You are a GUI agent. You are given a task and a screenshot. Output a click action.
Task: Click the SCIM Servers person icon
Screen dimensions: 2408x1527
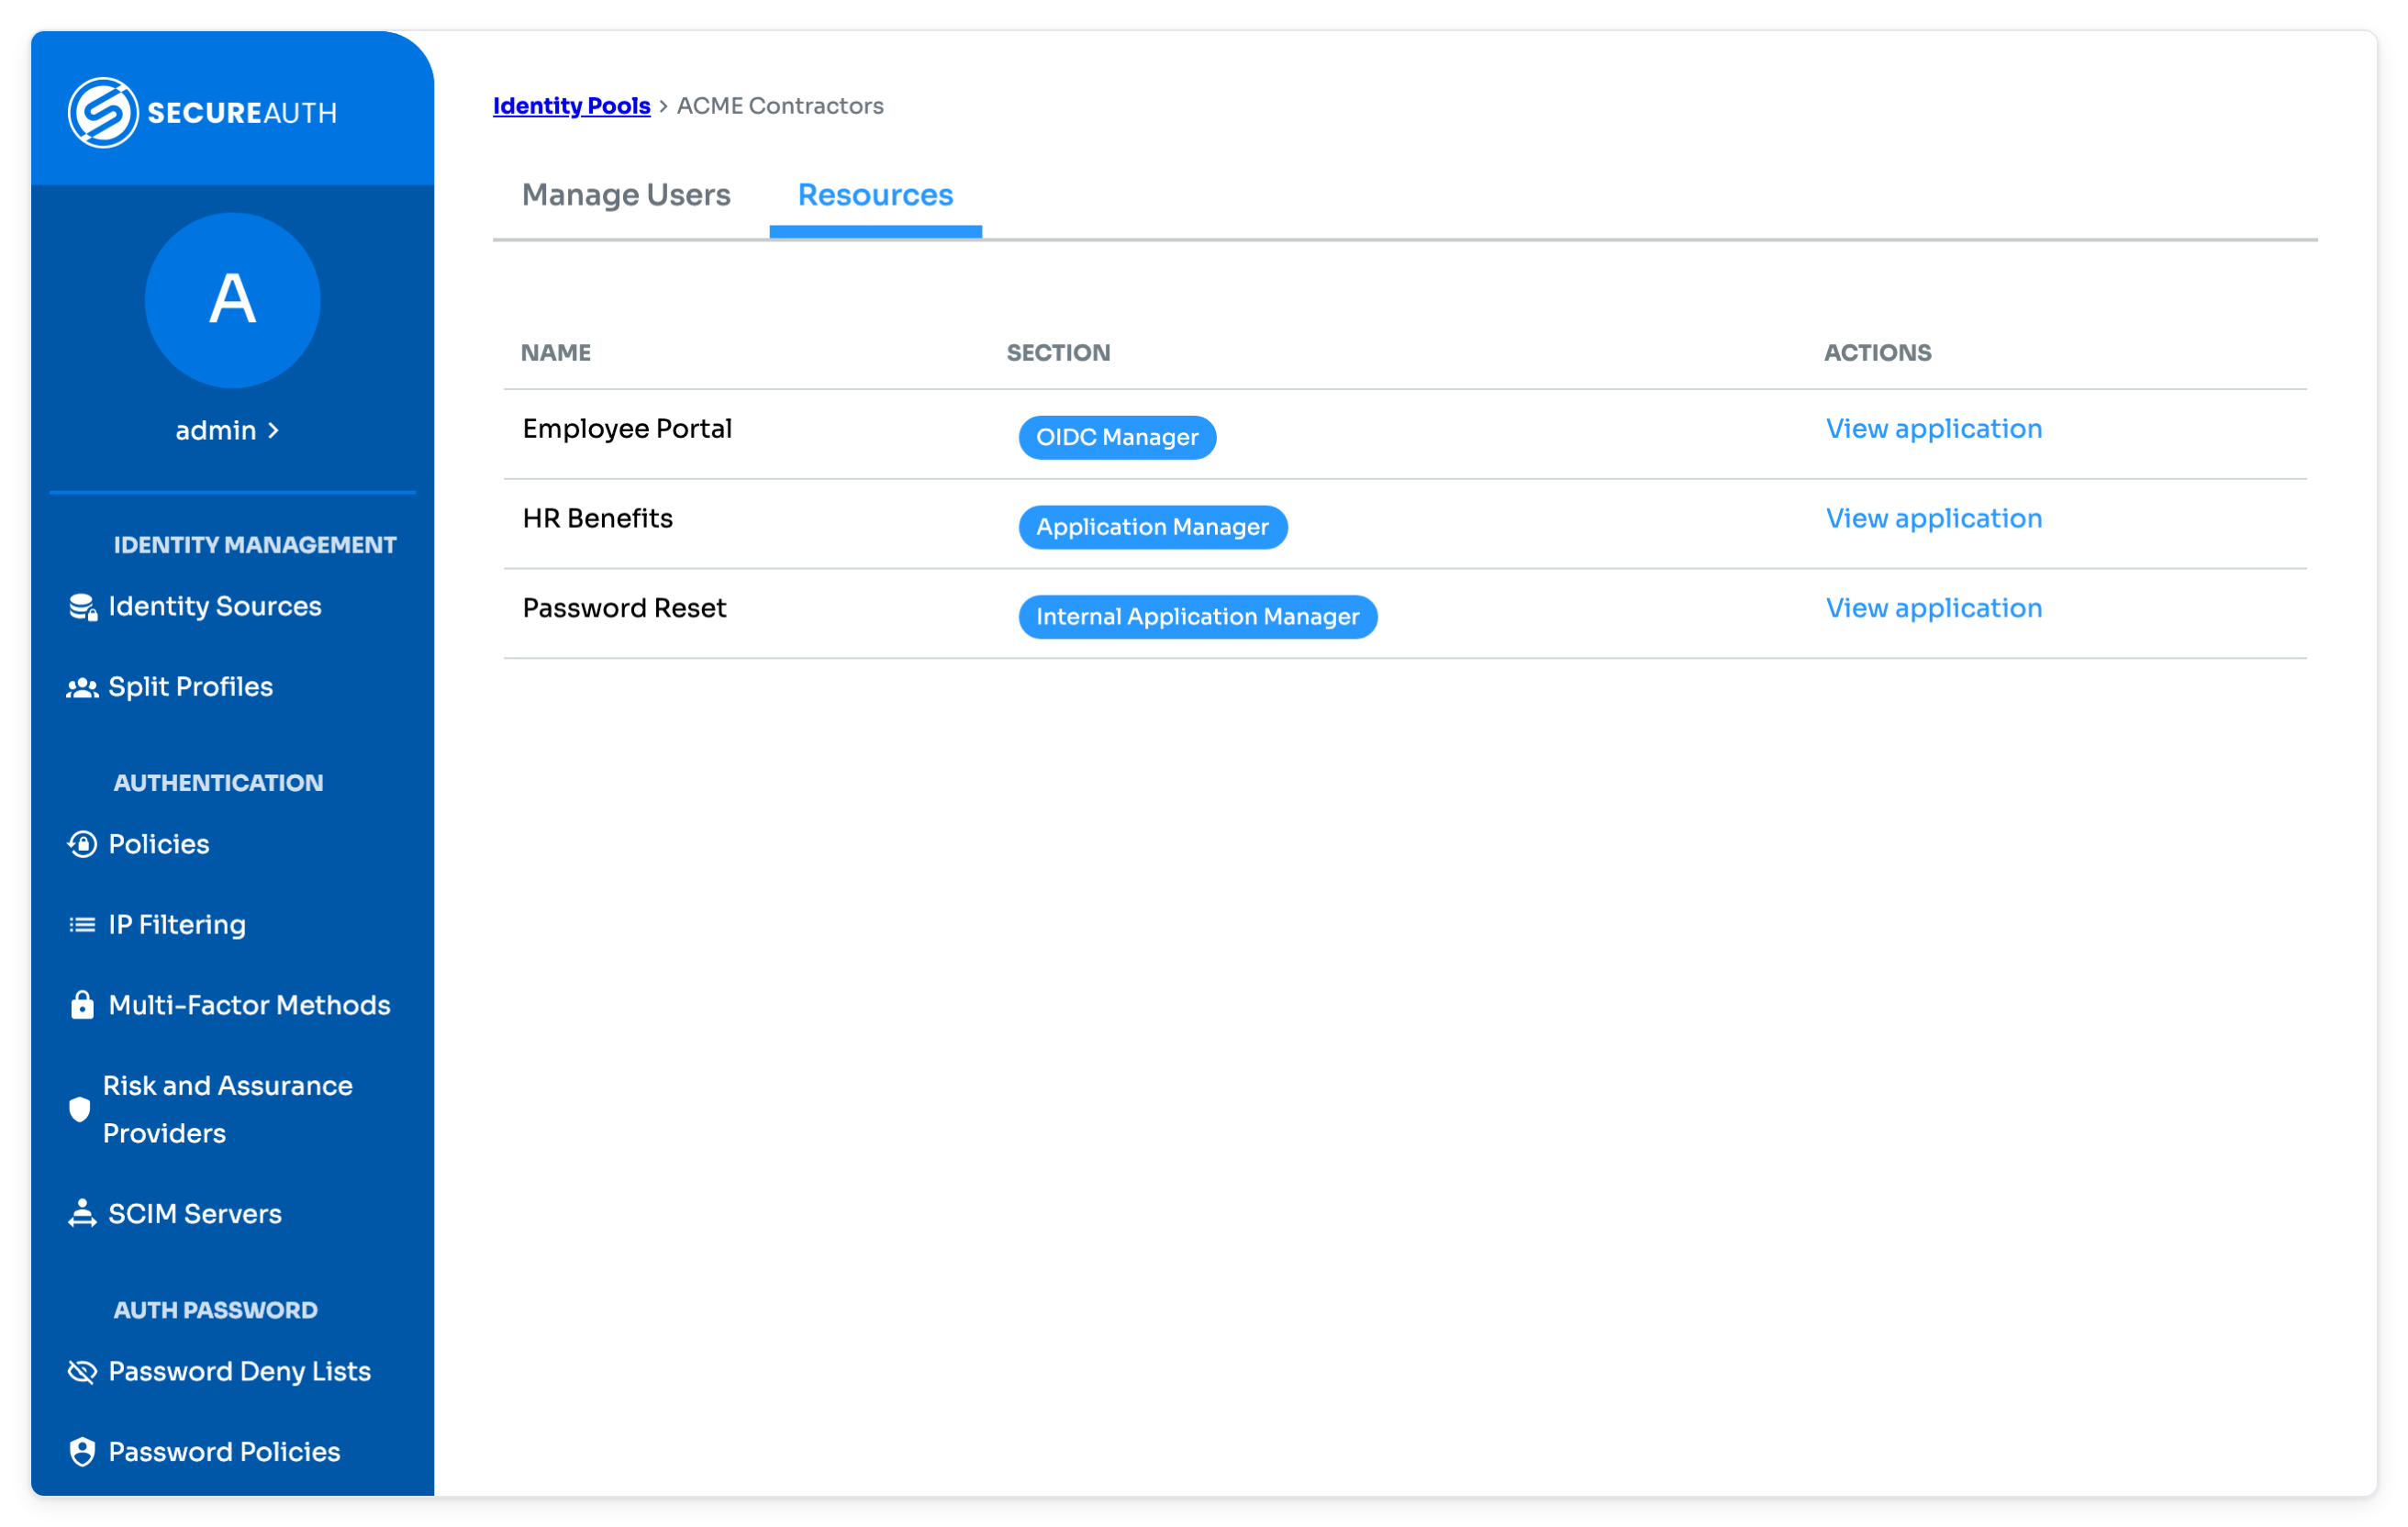(82, 1213)
